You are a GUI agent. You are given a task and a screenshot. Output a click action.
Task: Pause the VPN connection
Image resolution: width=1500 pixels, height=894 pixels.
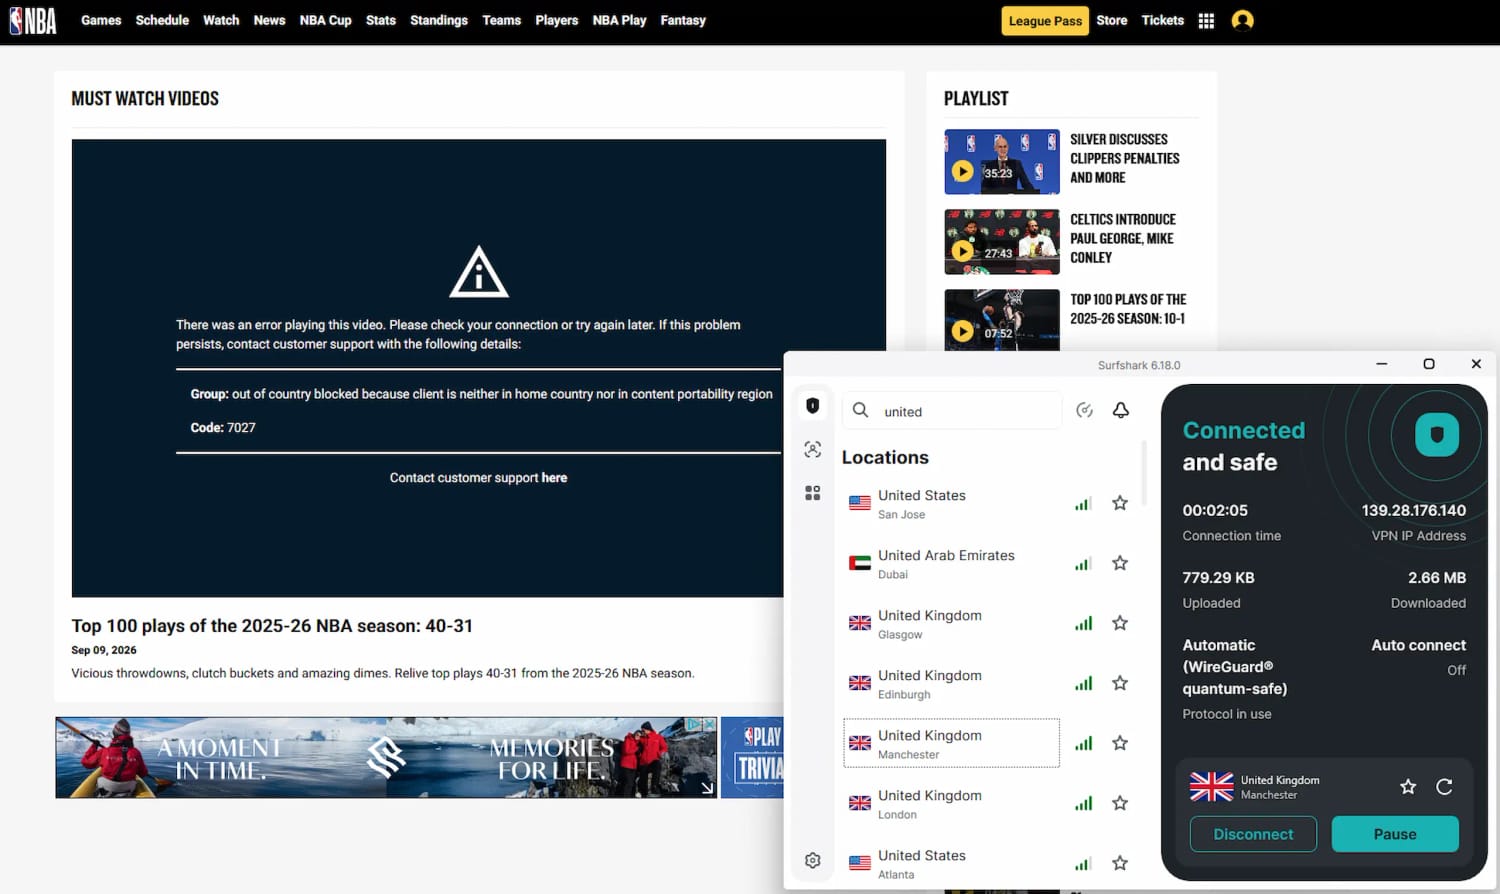click(1395, 834)
